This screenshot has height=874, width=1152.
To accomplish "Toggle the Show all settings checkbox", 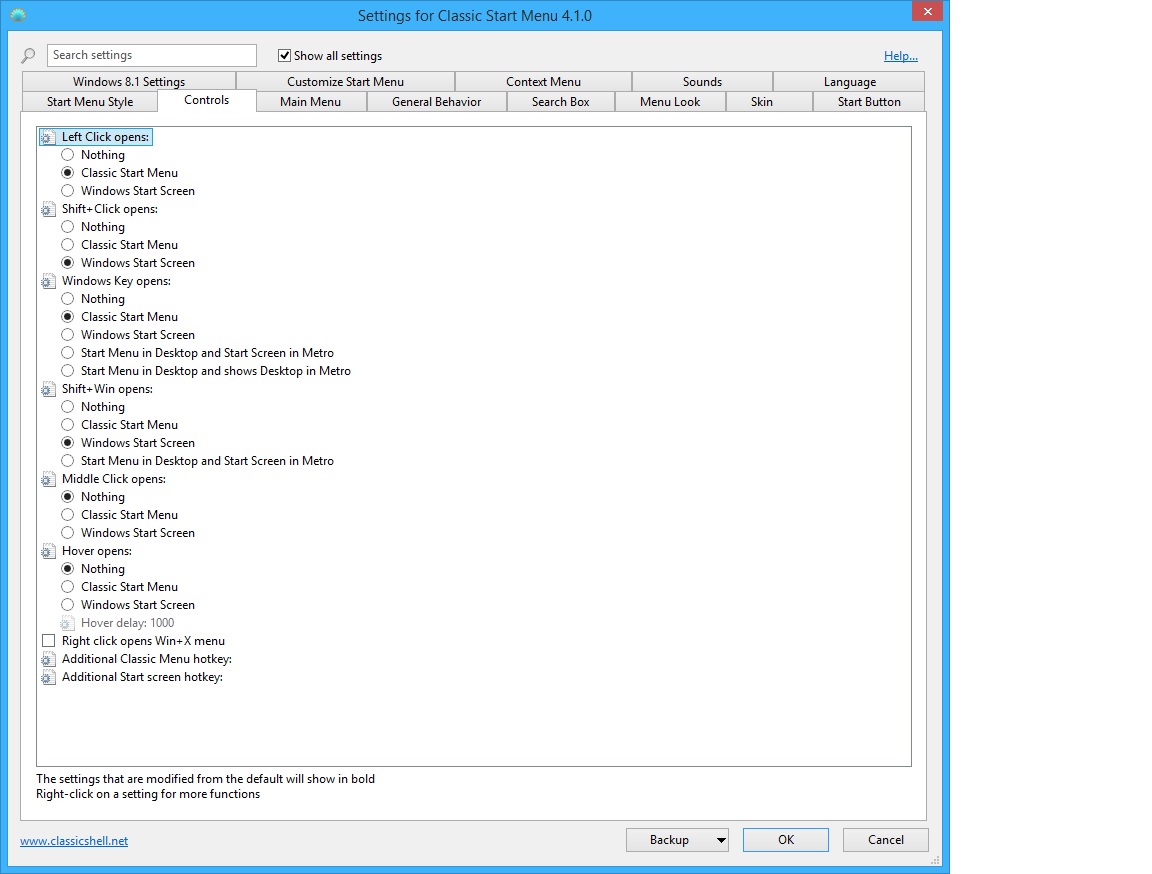I will pos(284,55).
